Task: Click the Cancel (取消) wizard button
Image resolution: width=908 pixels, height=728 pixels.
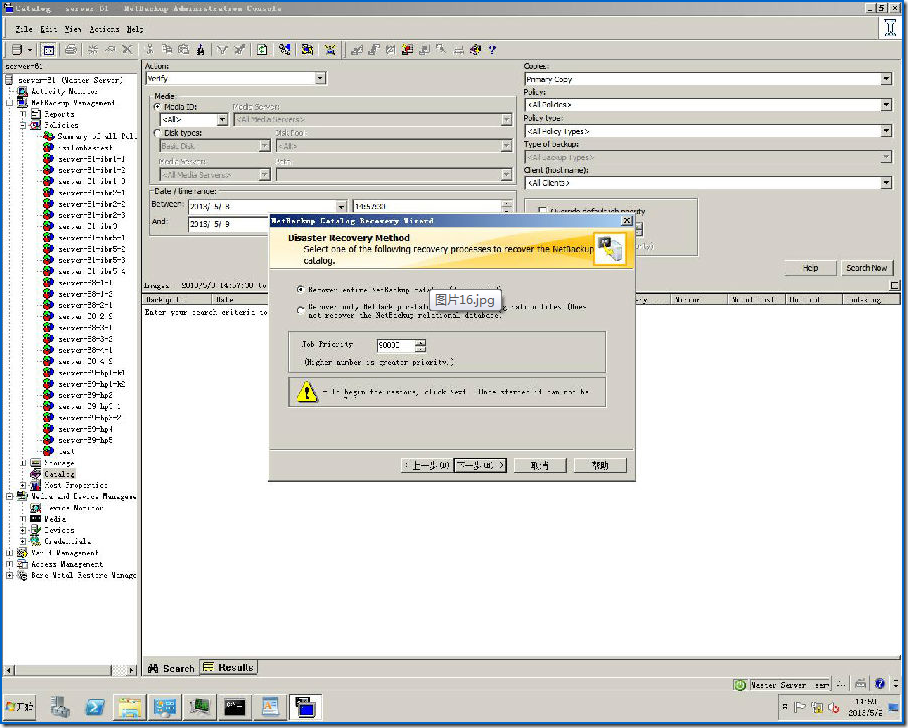Action: [x=540, y=465]
